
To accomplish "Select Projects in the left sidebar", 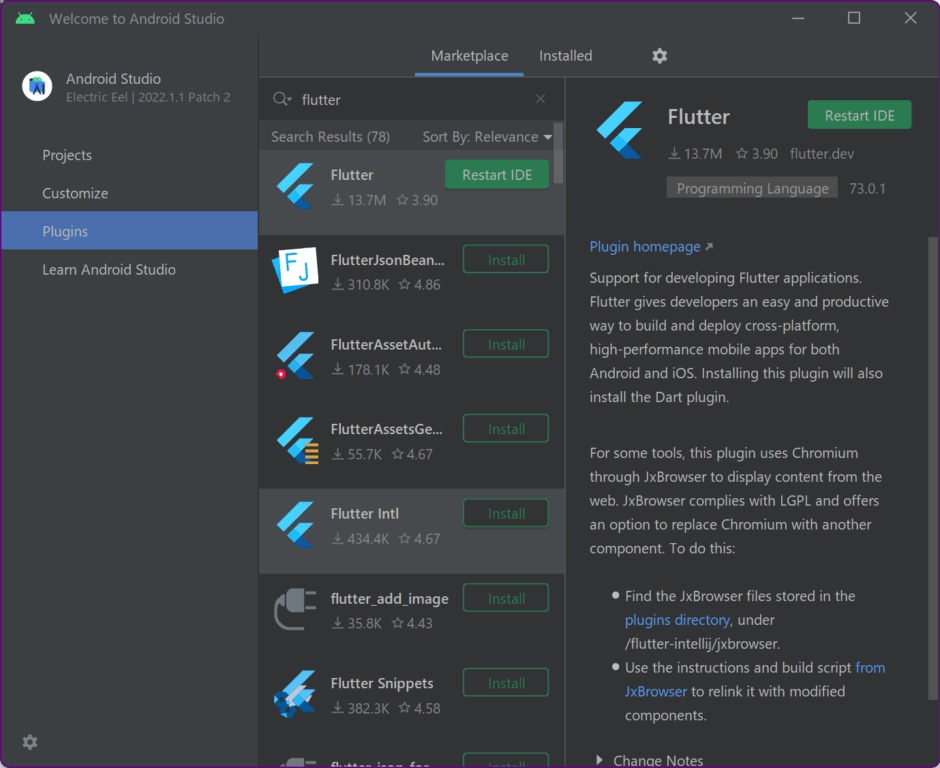I will click(x=67, y=155).
